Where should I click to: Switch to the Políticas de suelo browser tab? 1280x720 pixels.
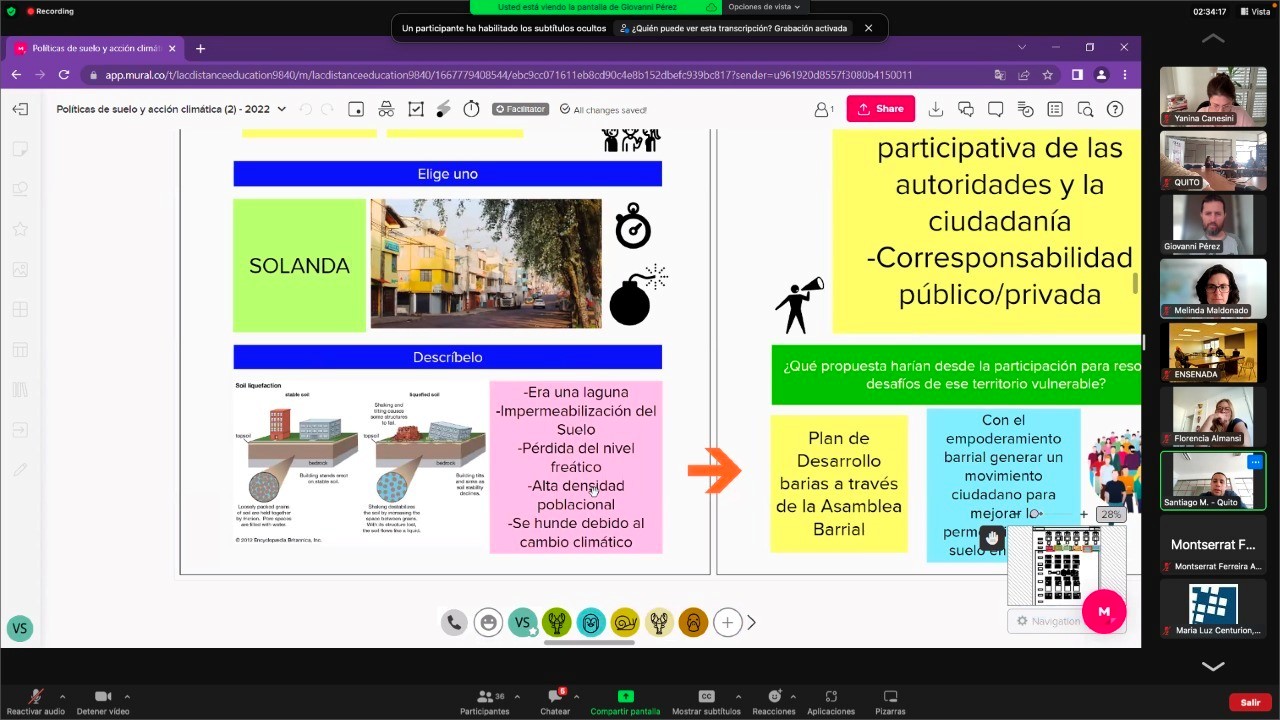click(x=96, y=48)
